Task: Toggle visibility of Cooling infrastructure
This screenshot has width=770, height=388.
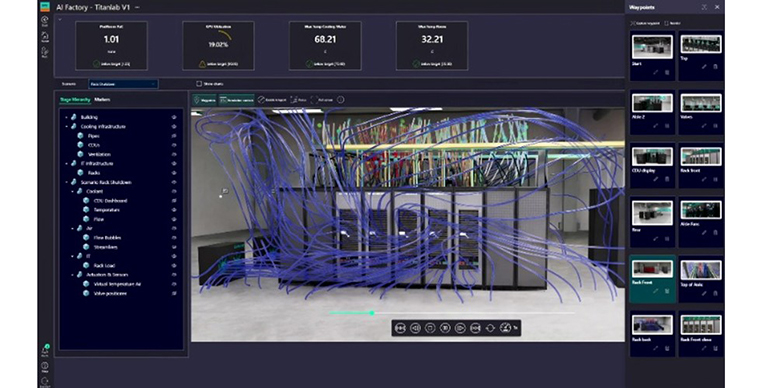Action: [x=174, y=127]
